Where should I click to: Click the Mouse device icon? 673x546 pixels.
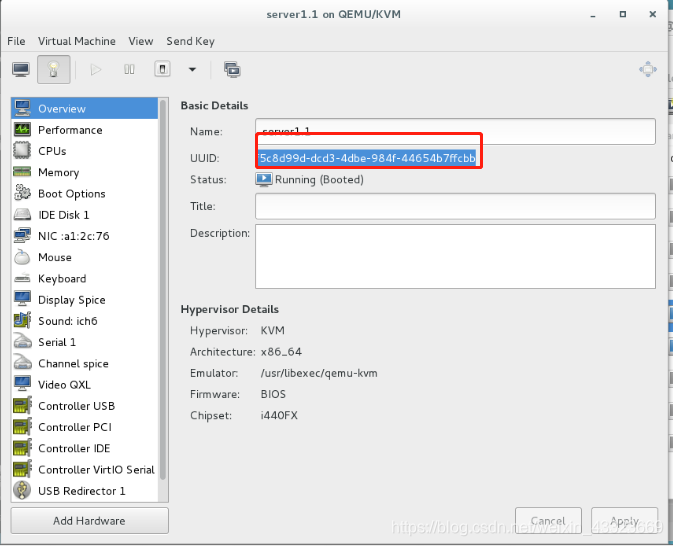point(22,257)
